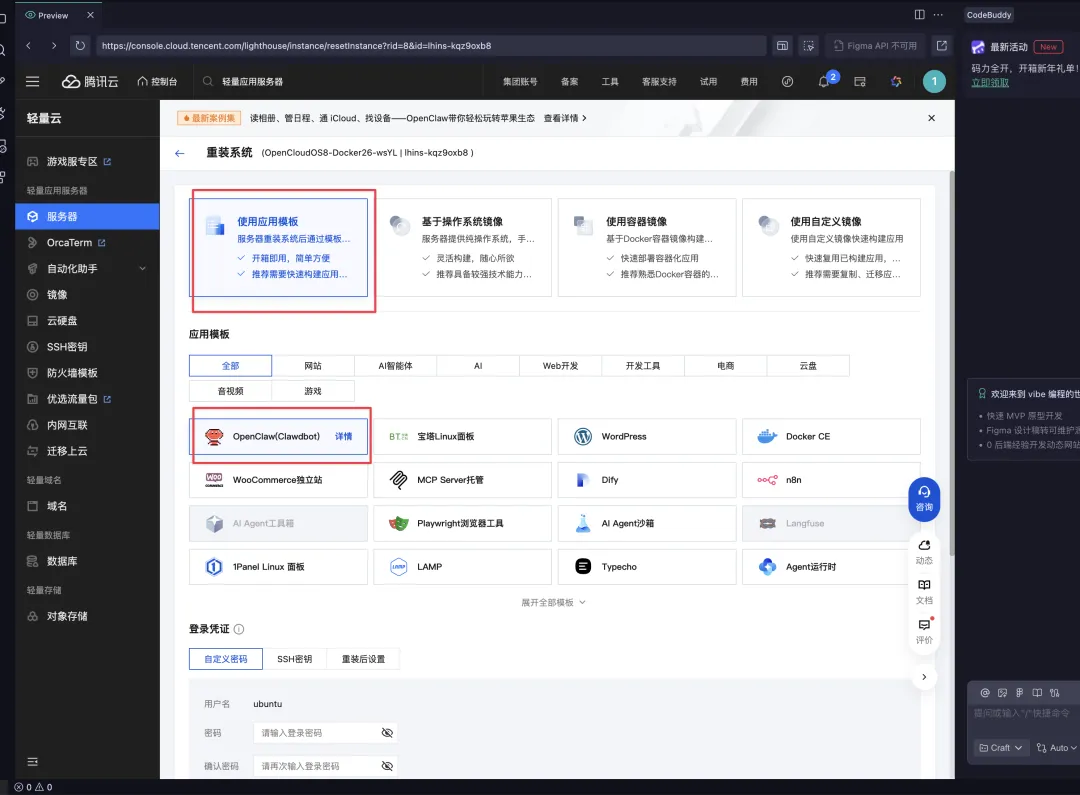The width and height of the screenshot is (1080, 795).
Task: Open 服务器 in sidebar
Action: (87, 216)
